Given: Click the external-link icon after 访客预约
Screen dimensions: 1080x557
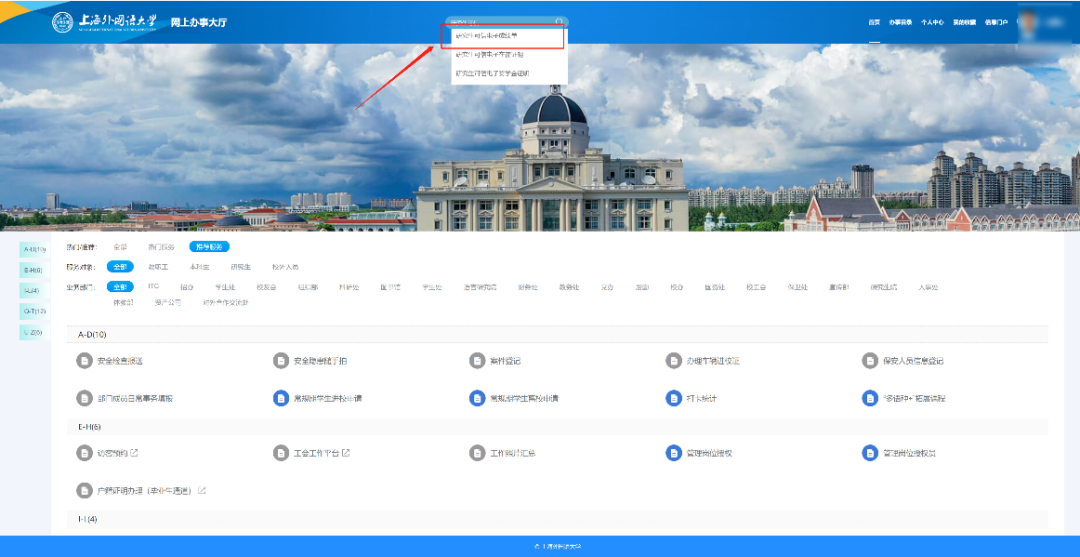Looking at the screenshot, I should (x=134, y=453).
